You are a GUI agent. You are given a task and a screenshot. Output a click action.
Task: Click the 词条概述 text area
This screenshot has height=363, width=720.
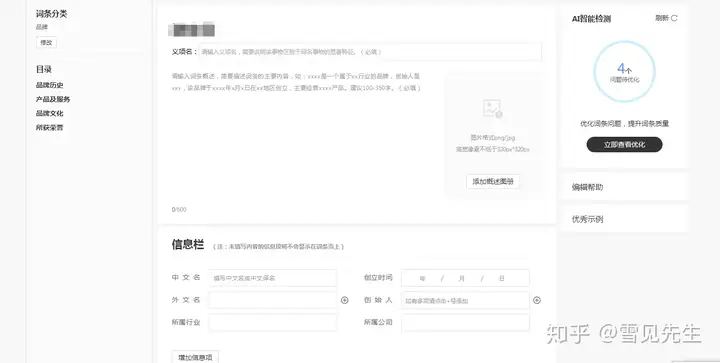303,138
